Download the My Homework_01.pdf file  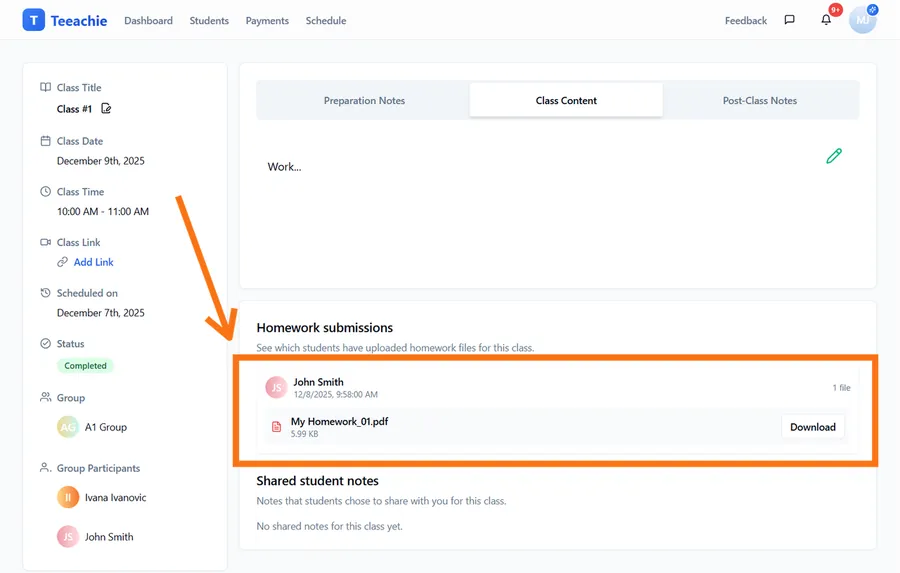812,427
